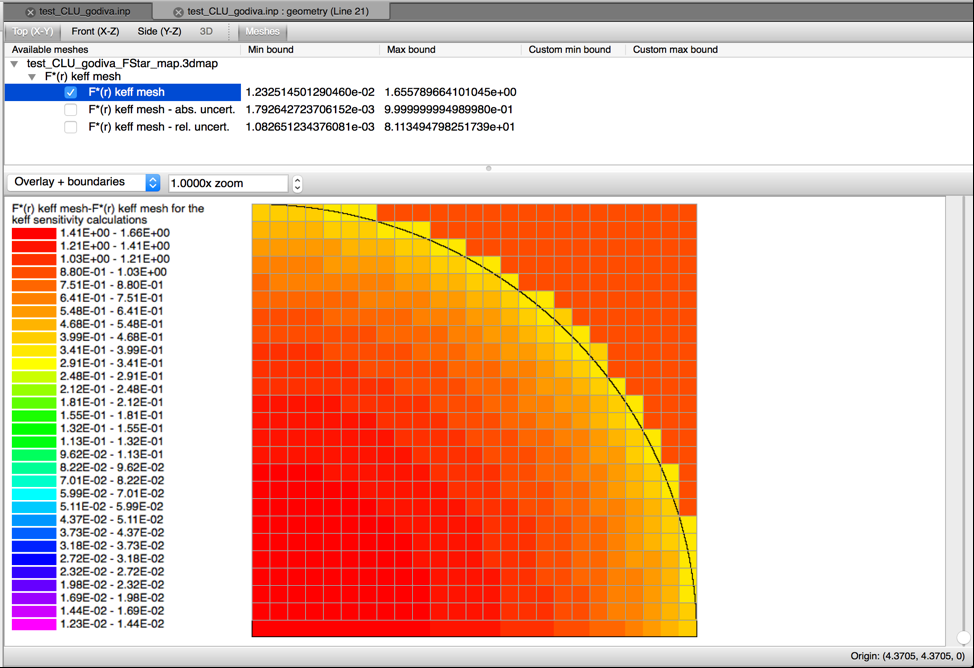Select the Top (X-Y) view button
The height and width of the screenshot is (668, 974).
(x=33, y=31)
